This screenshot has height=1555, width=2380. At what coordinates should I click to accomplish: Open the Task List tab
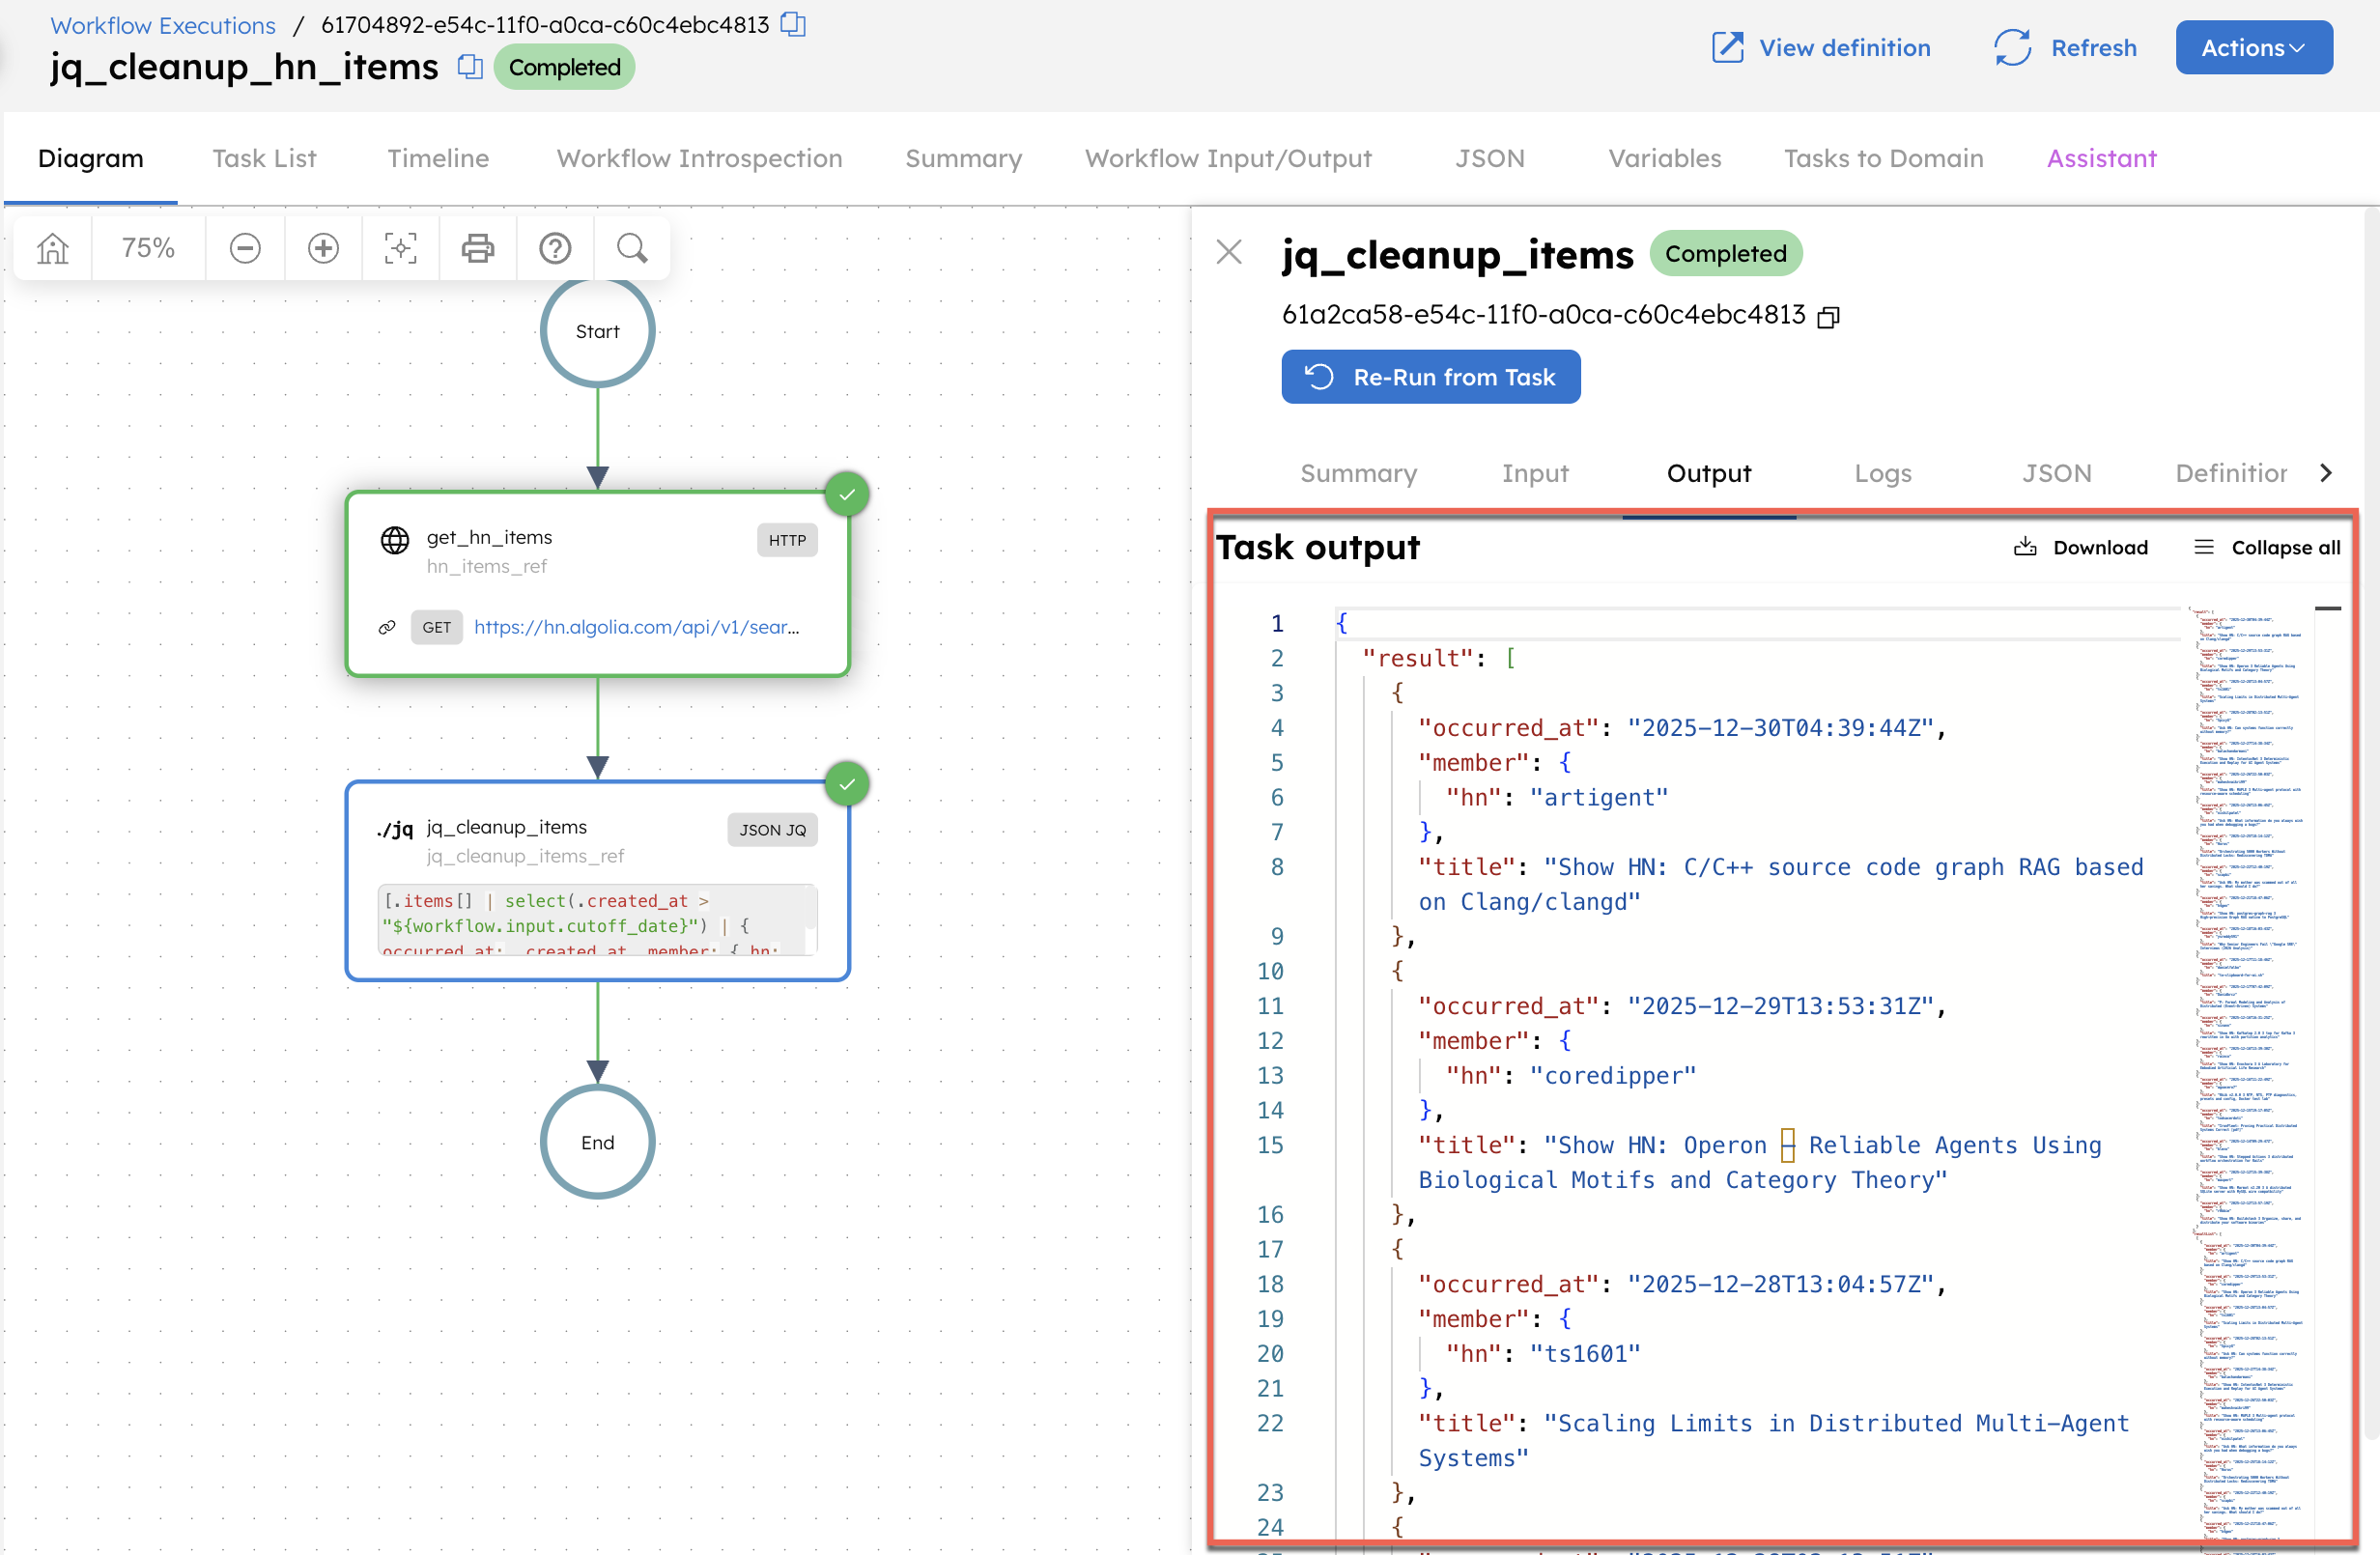[263, 158]
